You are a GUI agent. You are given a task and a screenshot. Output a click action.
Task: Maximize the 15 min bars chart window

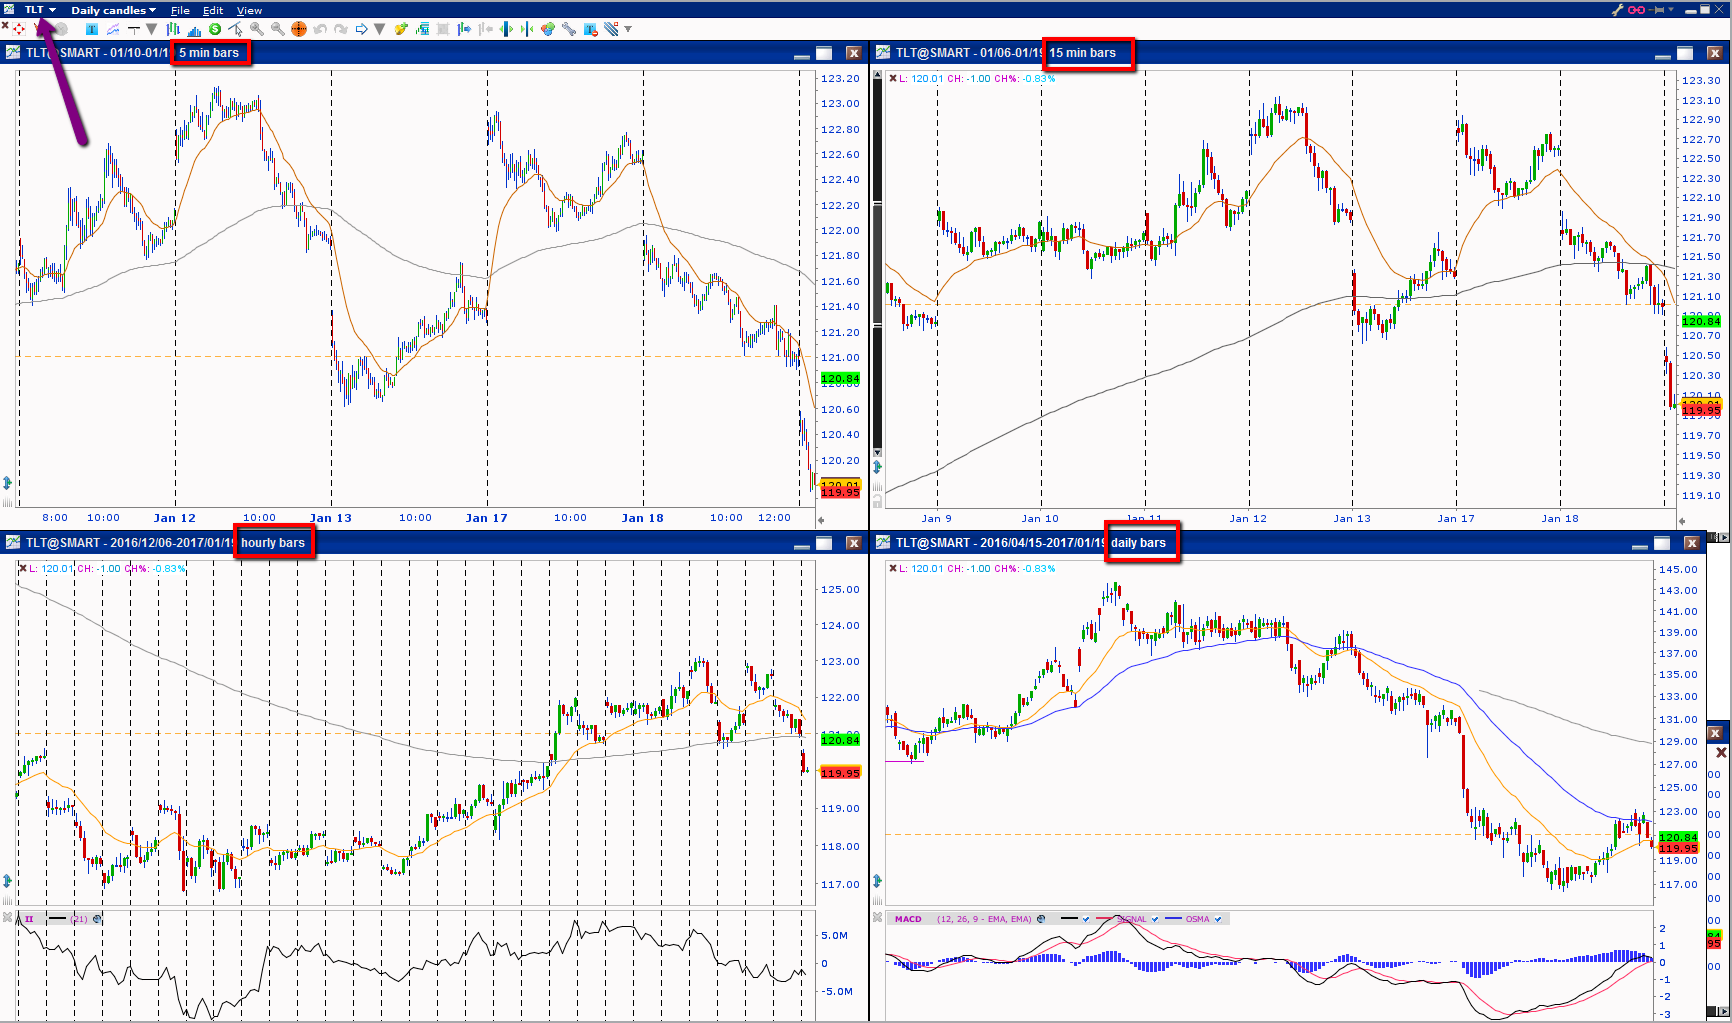click(x=1685, y=53)
